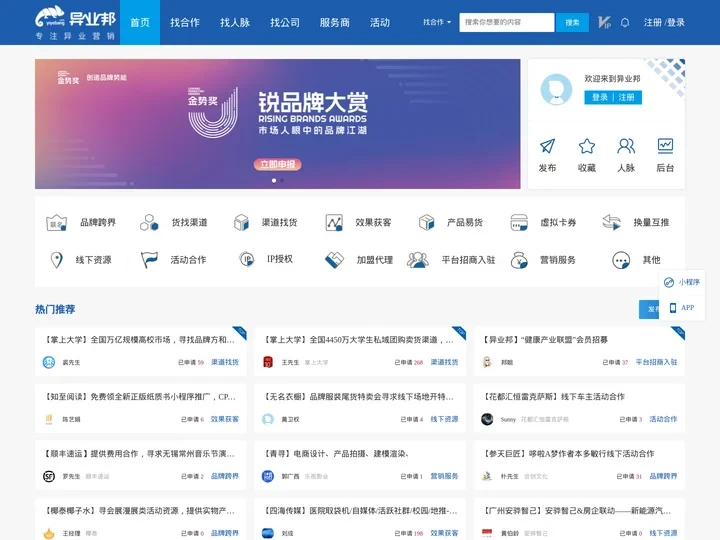This screenshot has width=720, height=540.
Task: Select 产品易货 category icon
Action: pos(427,222)
